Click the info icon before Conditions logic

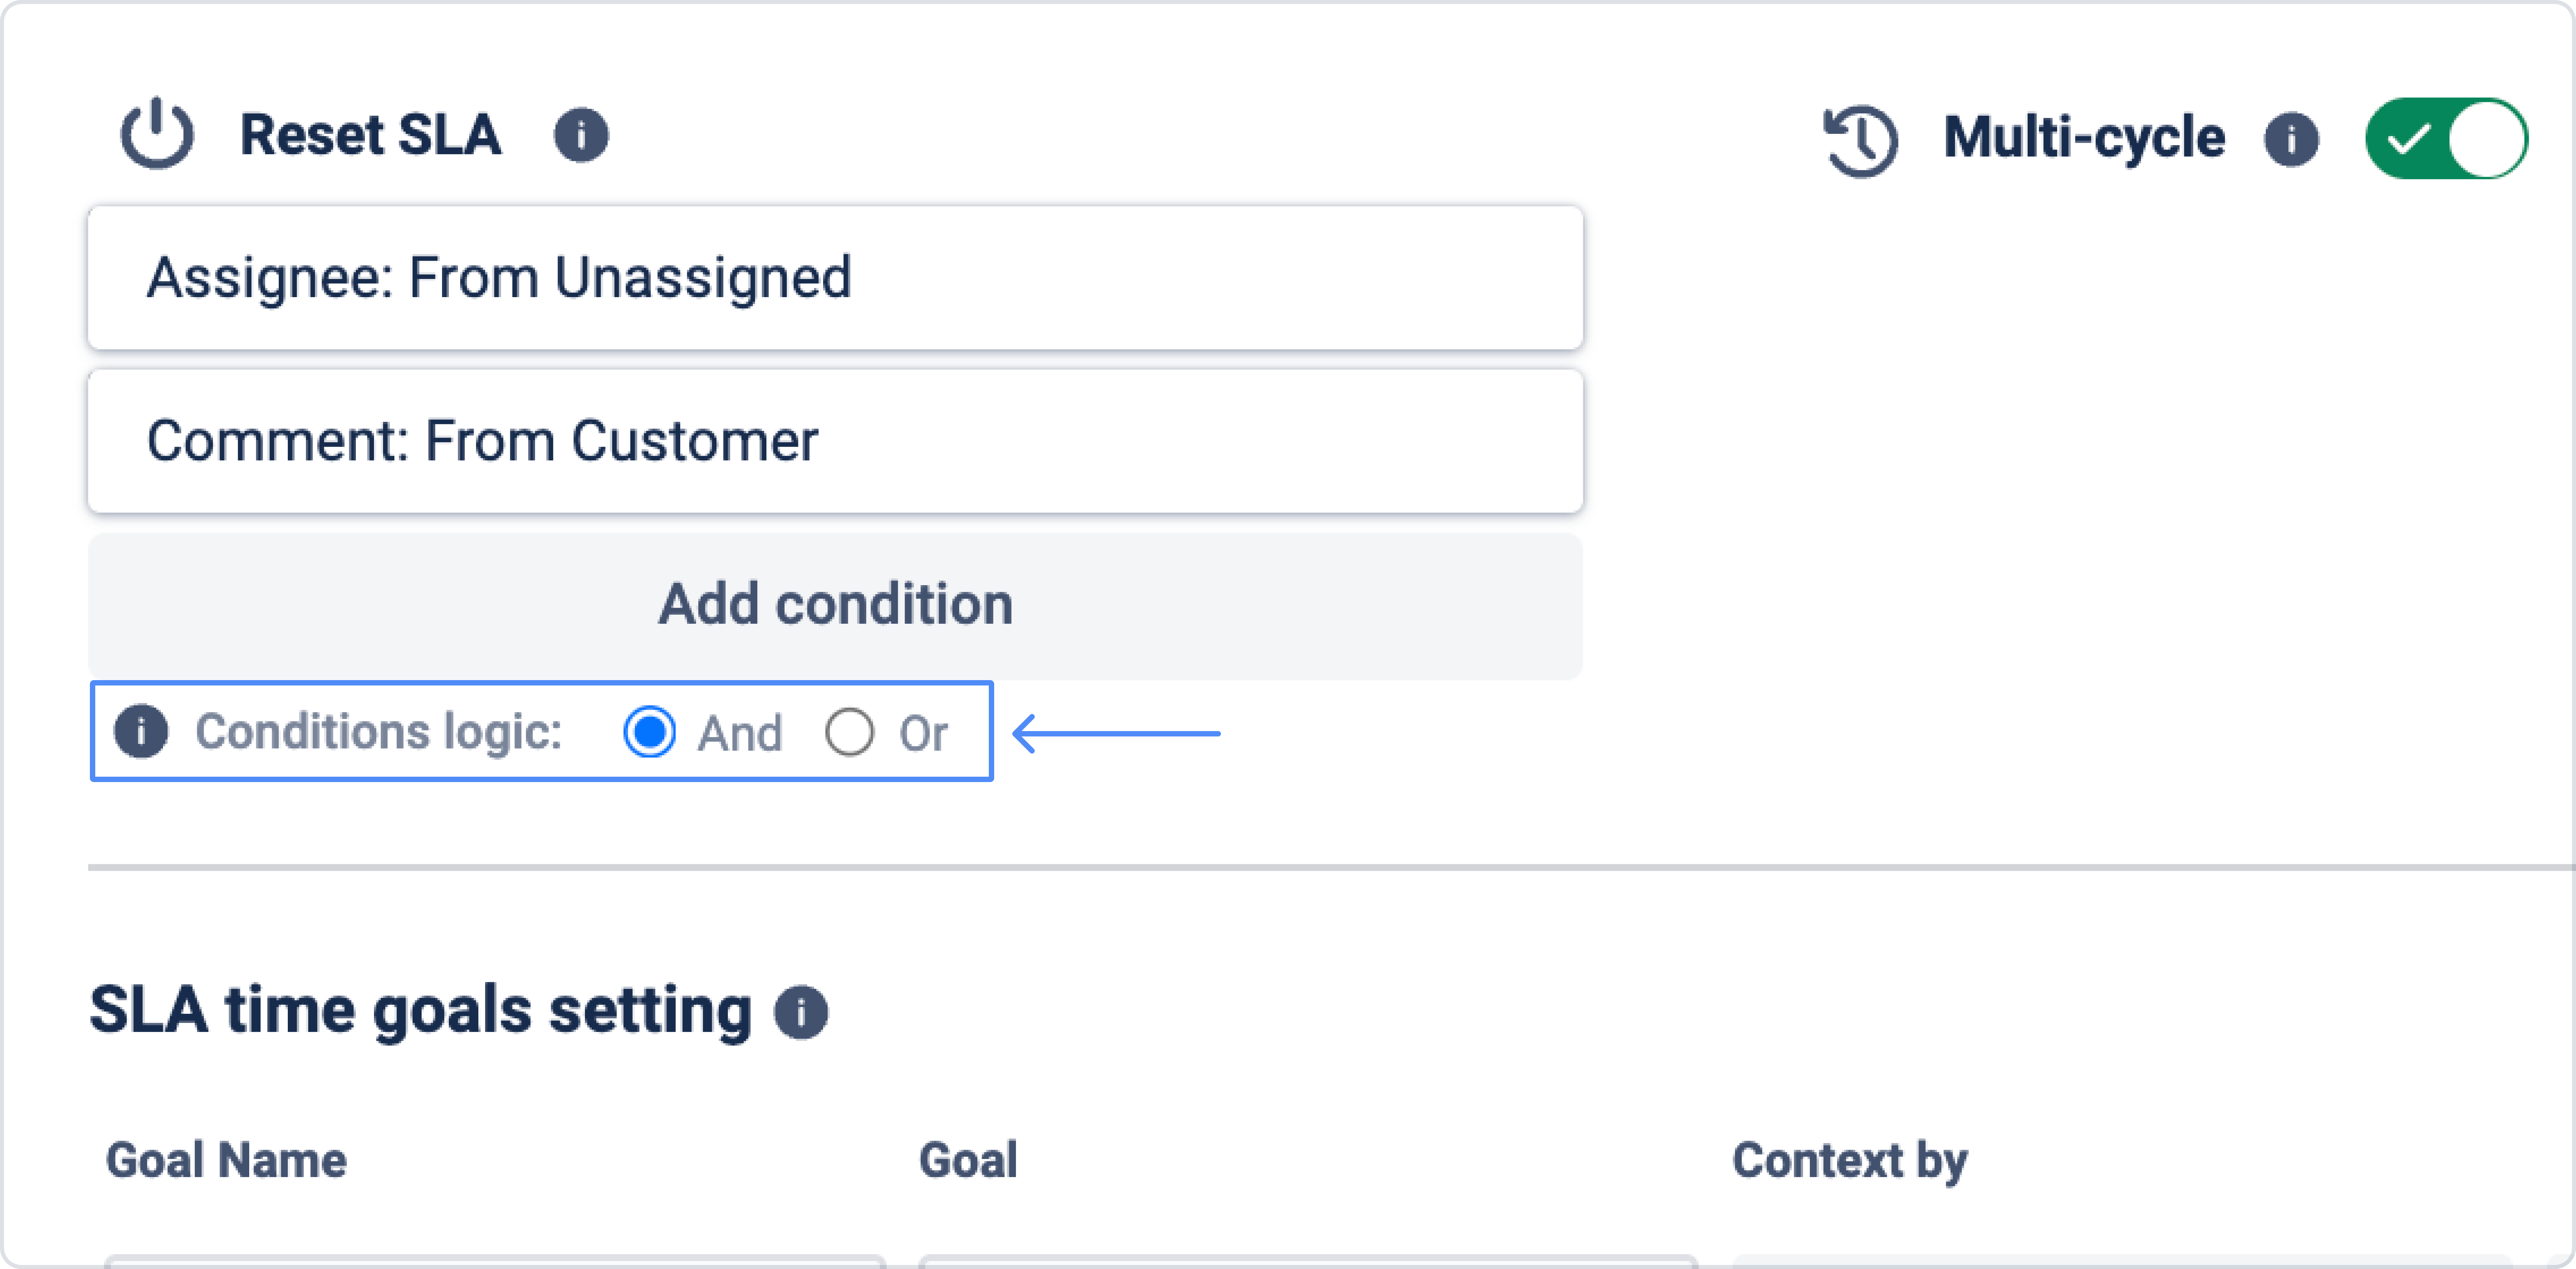pos(141,732)
